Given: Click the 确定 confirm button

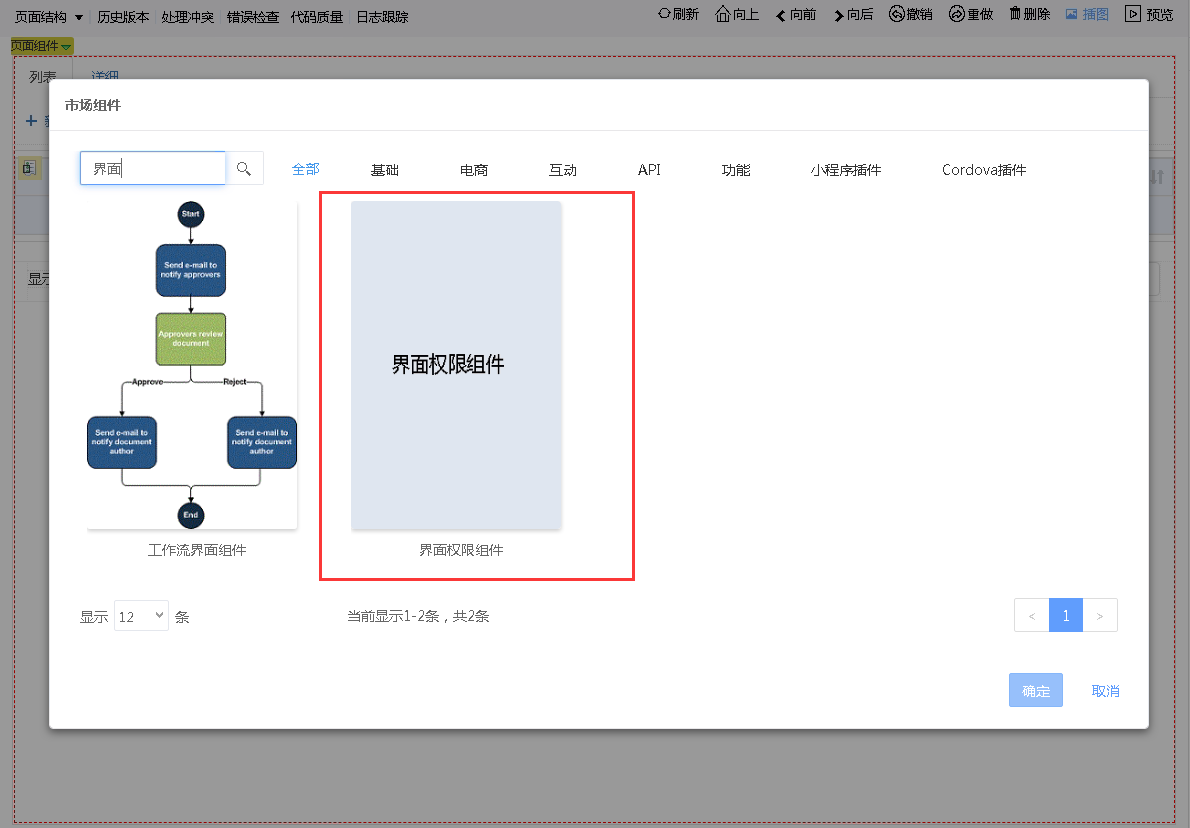Looking at the screenshot, I should click(1035, 691).
